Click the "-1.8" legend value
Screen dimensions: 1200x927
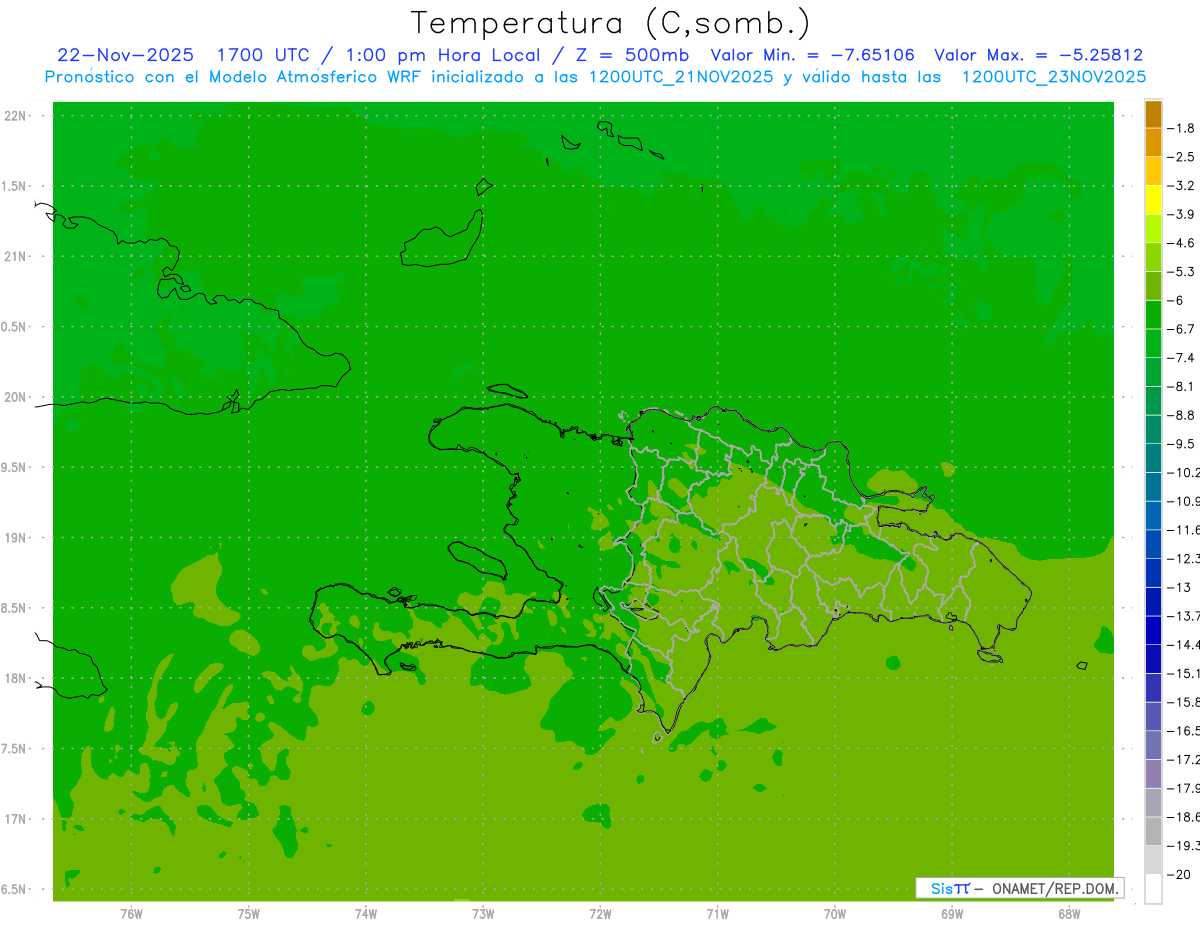coord(1181,128)
